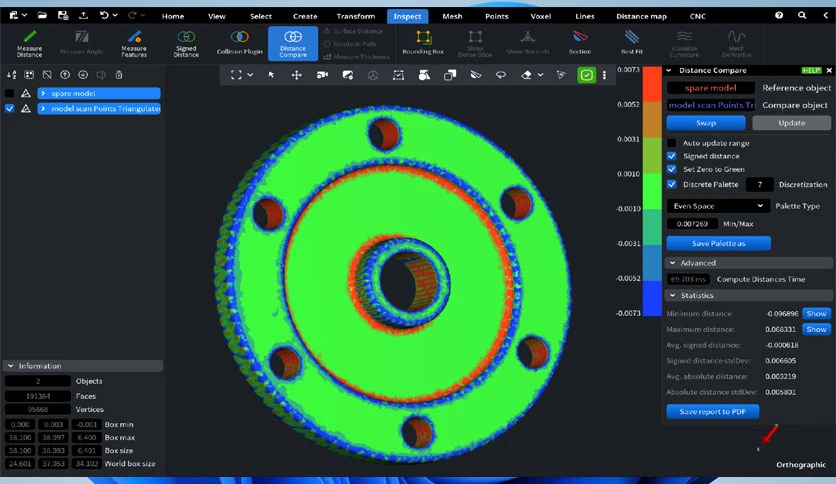Screen dimensions: 836x484
Task: Click Save report to PDF
Action: pos(712,412)
